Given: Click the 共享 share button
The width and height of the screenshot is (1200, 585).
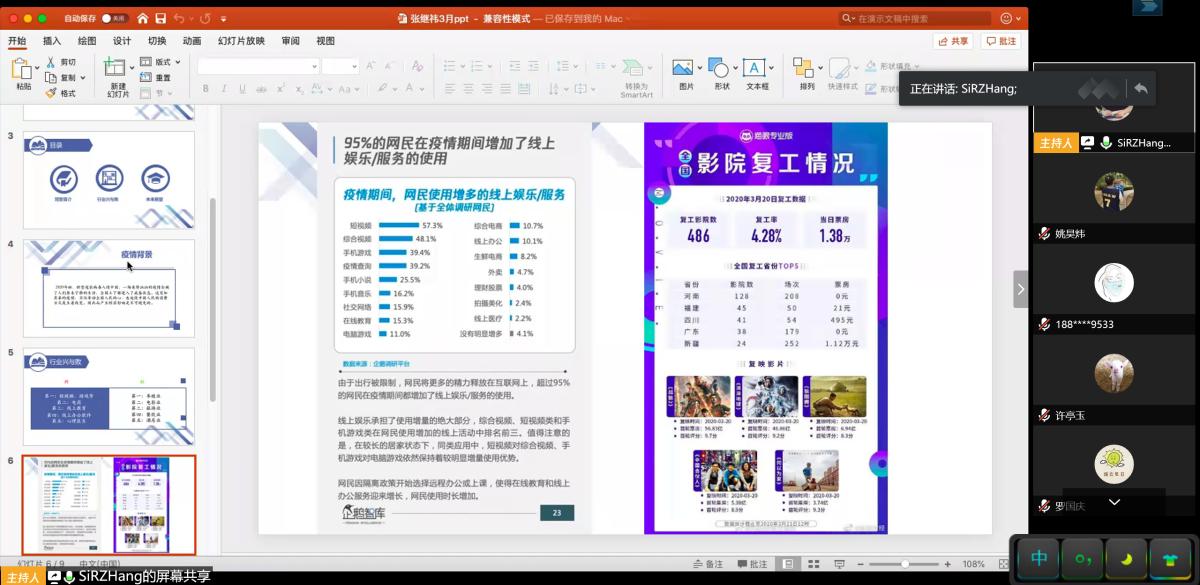Looking at the screenshot, I should pyautogui.click(x=952, y=41).
